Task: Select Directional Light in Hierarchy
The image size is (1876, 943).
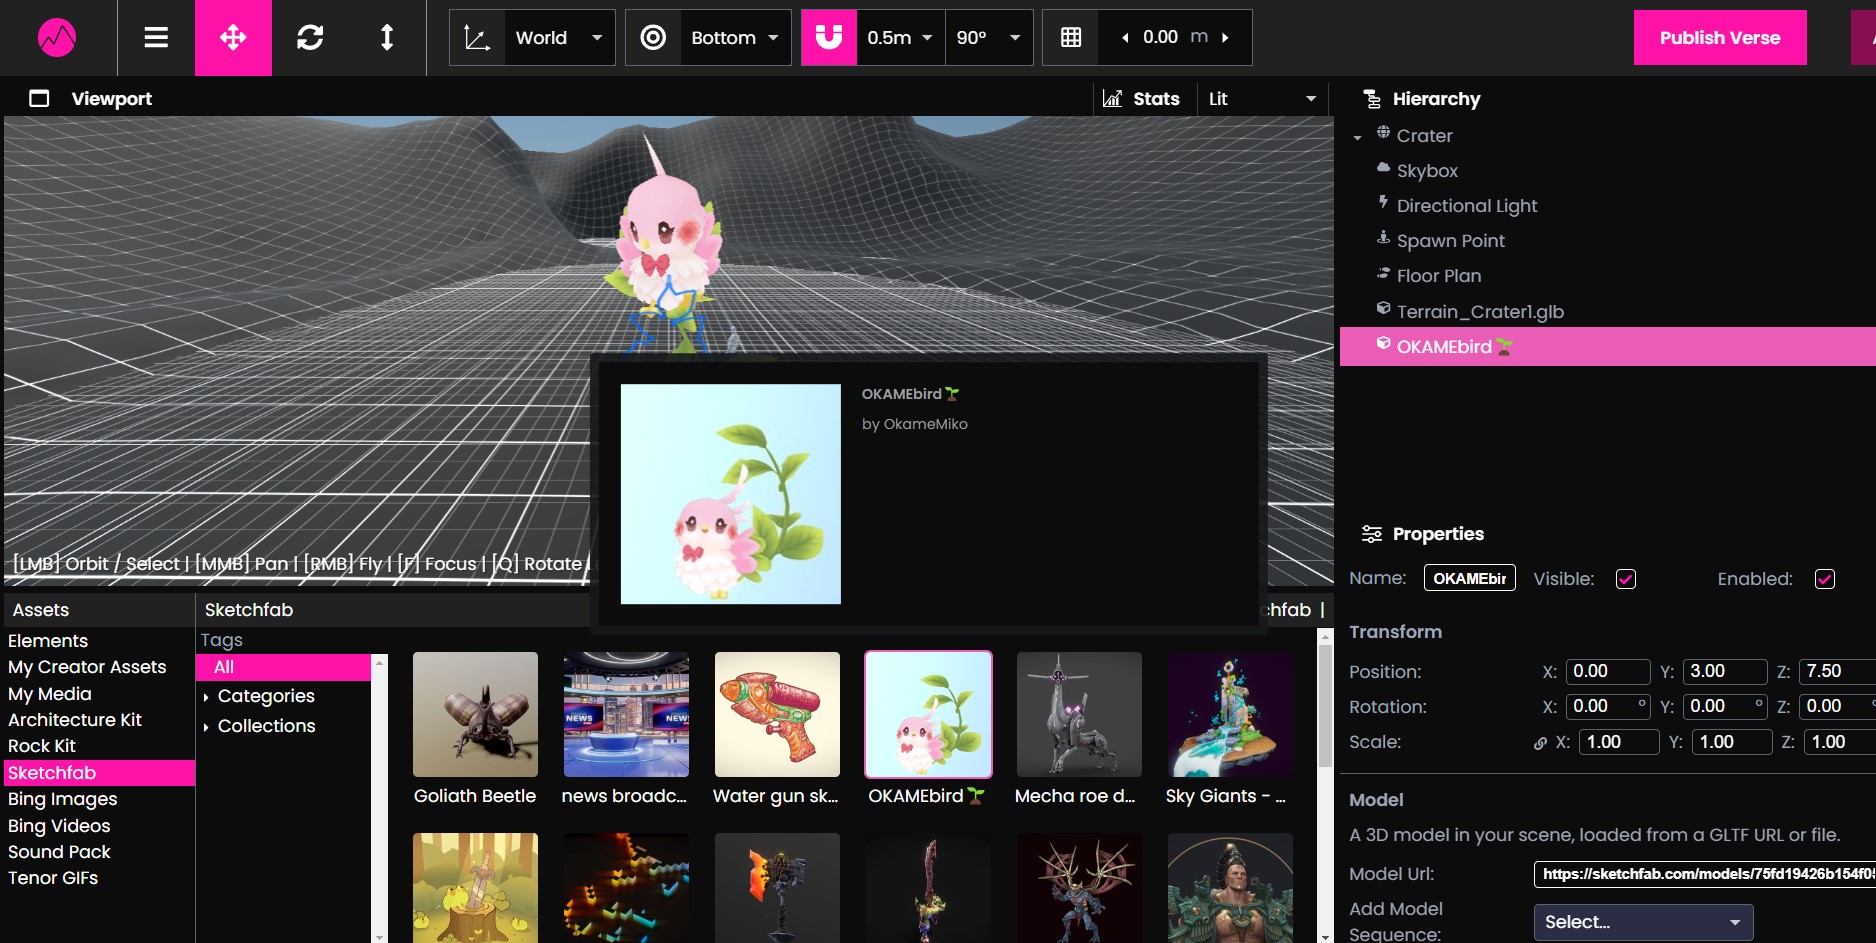Action: (x=1467, y=206)
